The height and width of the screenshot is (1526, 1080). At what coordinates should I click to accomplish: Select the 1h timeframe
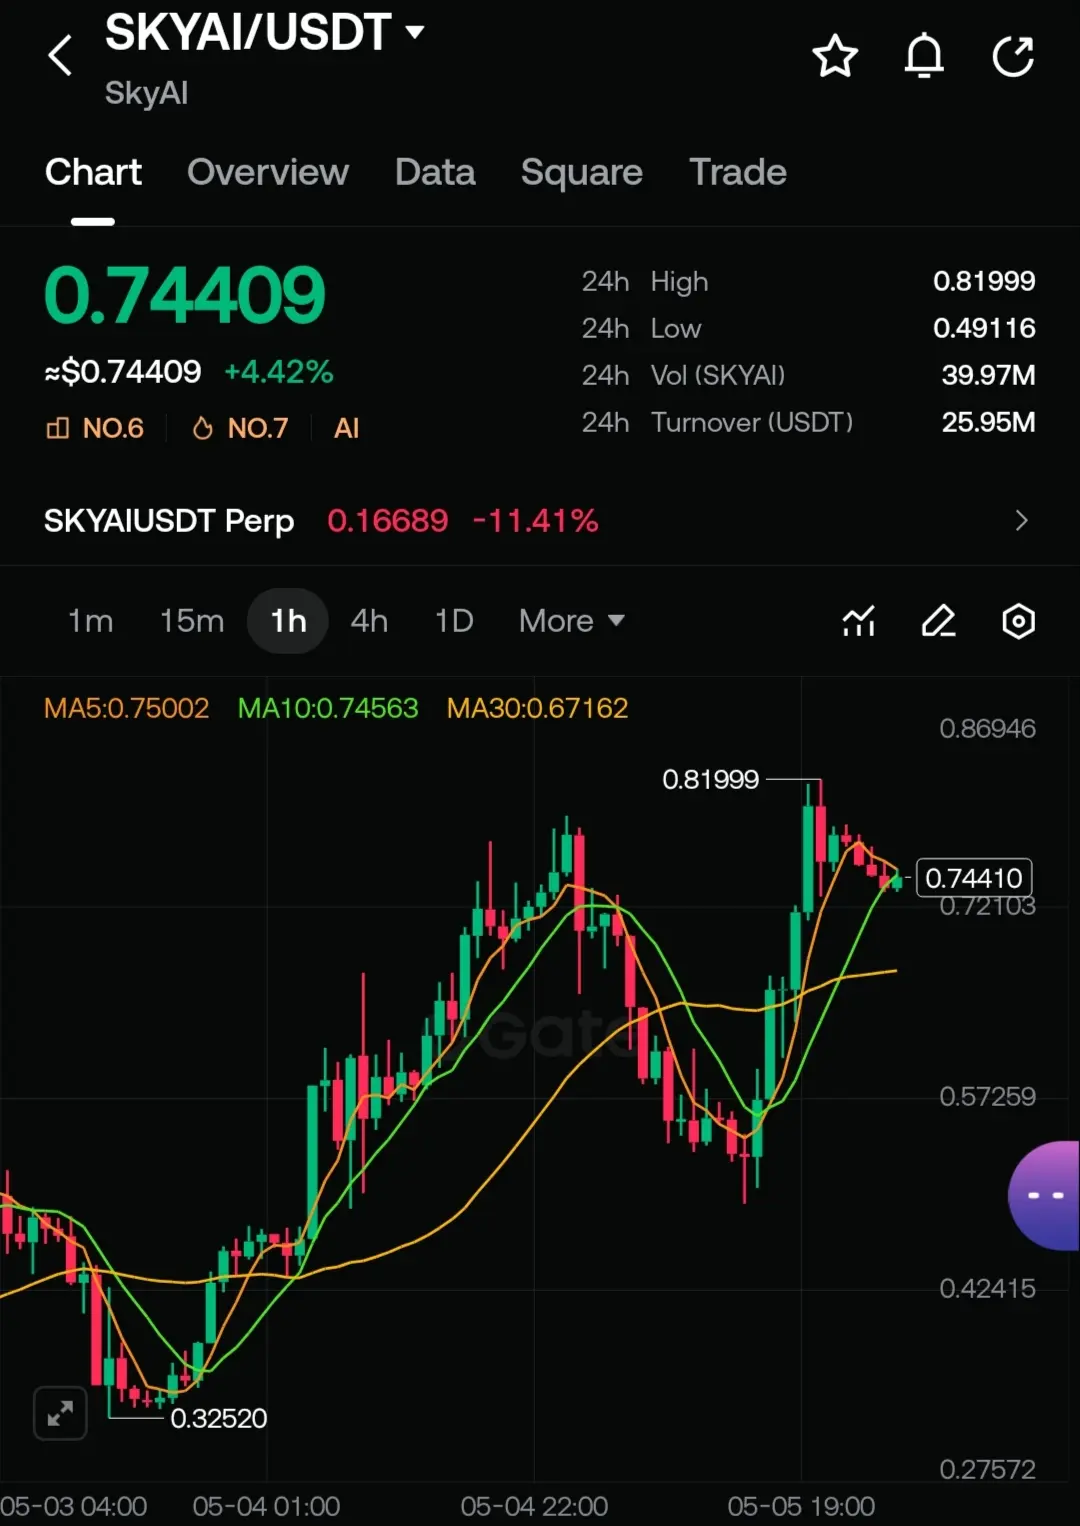288,621
